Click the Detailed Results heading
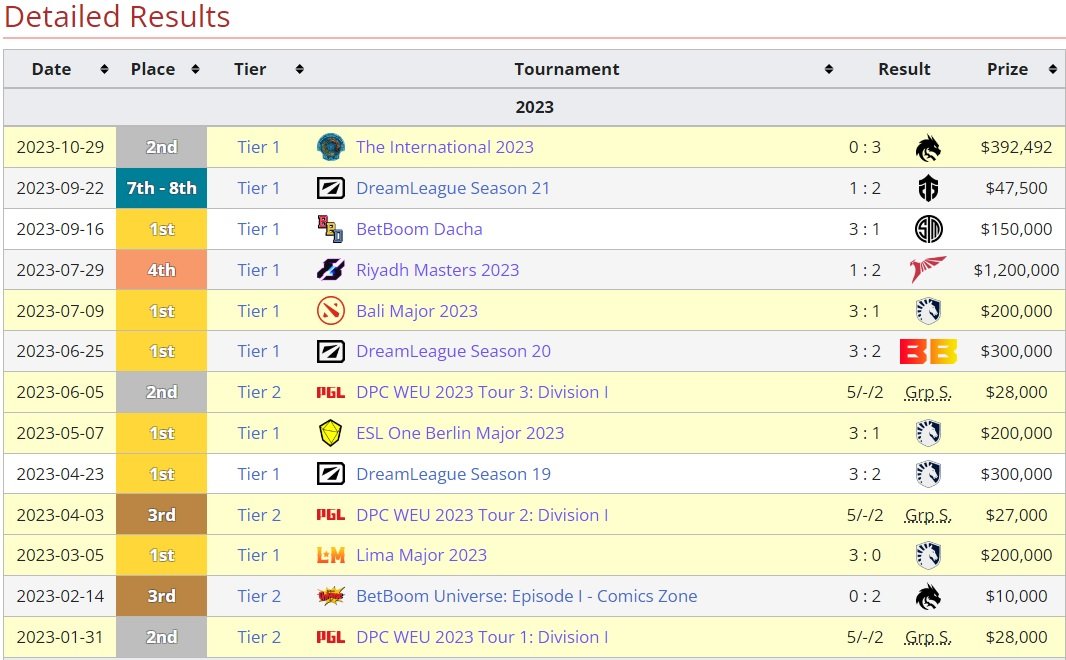1066x660 pixels. coord(117,16)
